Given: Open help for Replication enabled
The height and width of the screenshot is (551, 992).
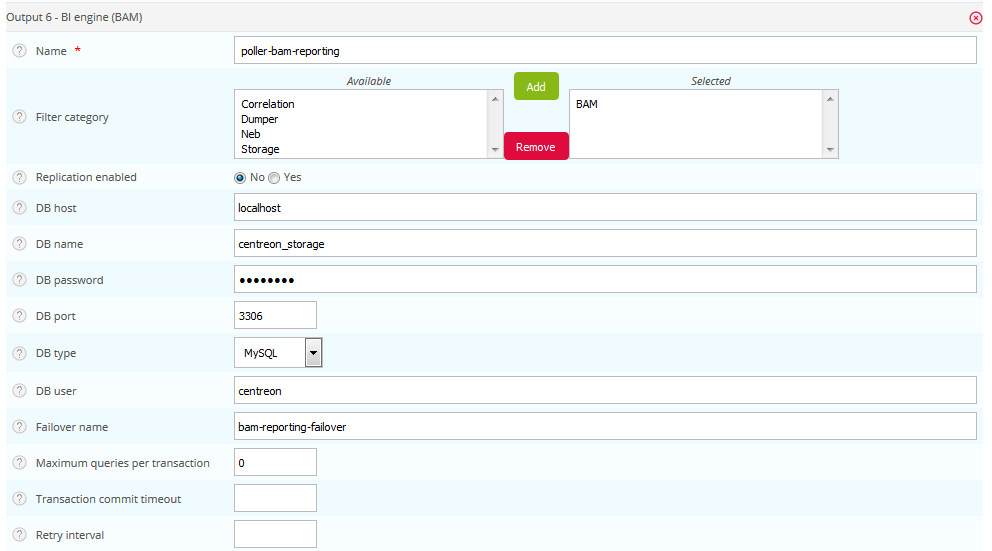Looking at the screenshot, I should [19, 177].
